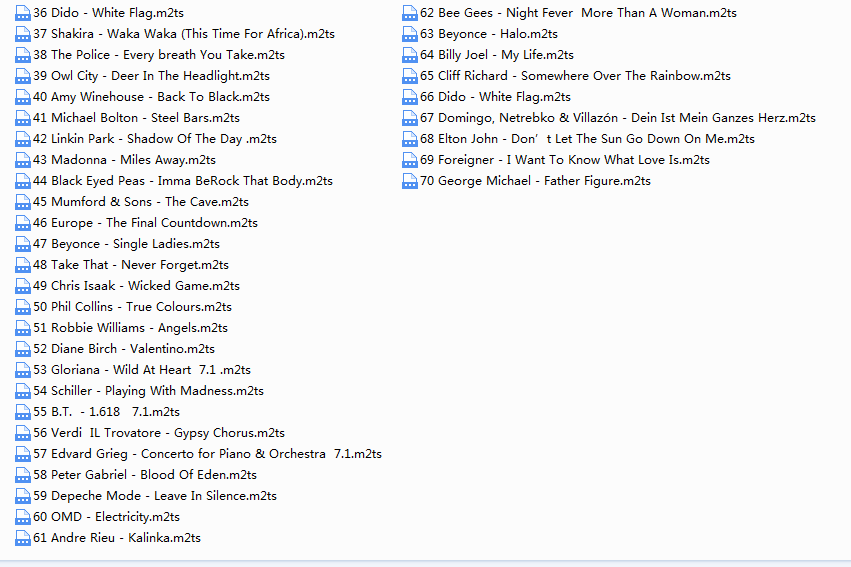Select file name 43 Madonna - Miles Away
This screenshot has height=567, width=851.
[124, 160]
